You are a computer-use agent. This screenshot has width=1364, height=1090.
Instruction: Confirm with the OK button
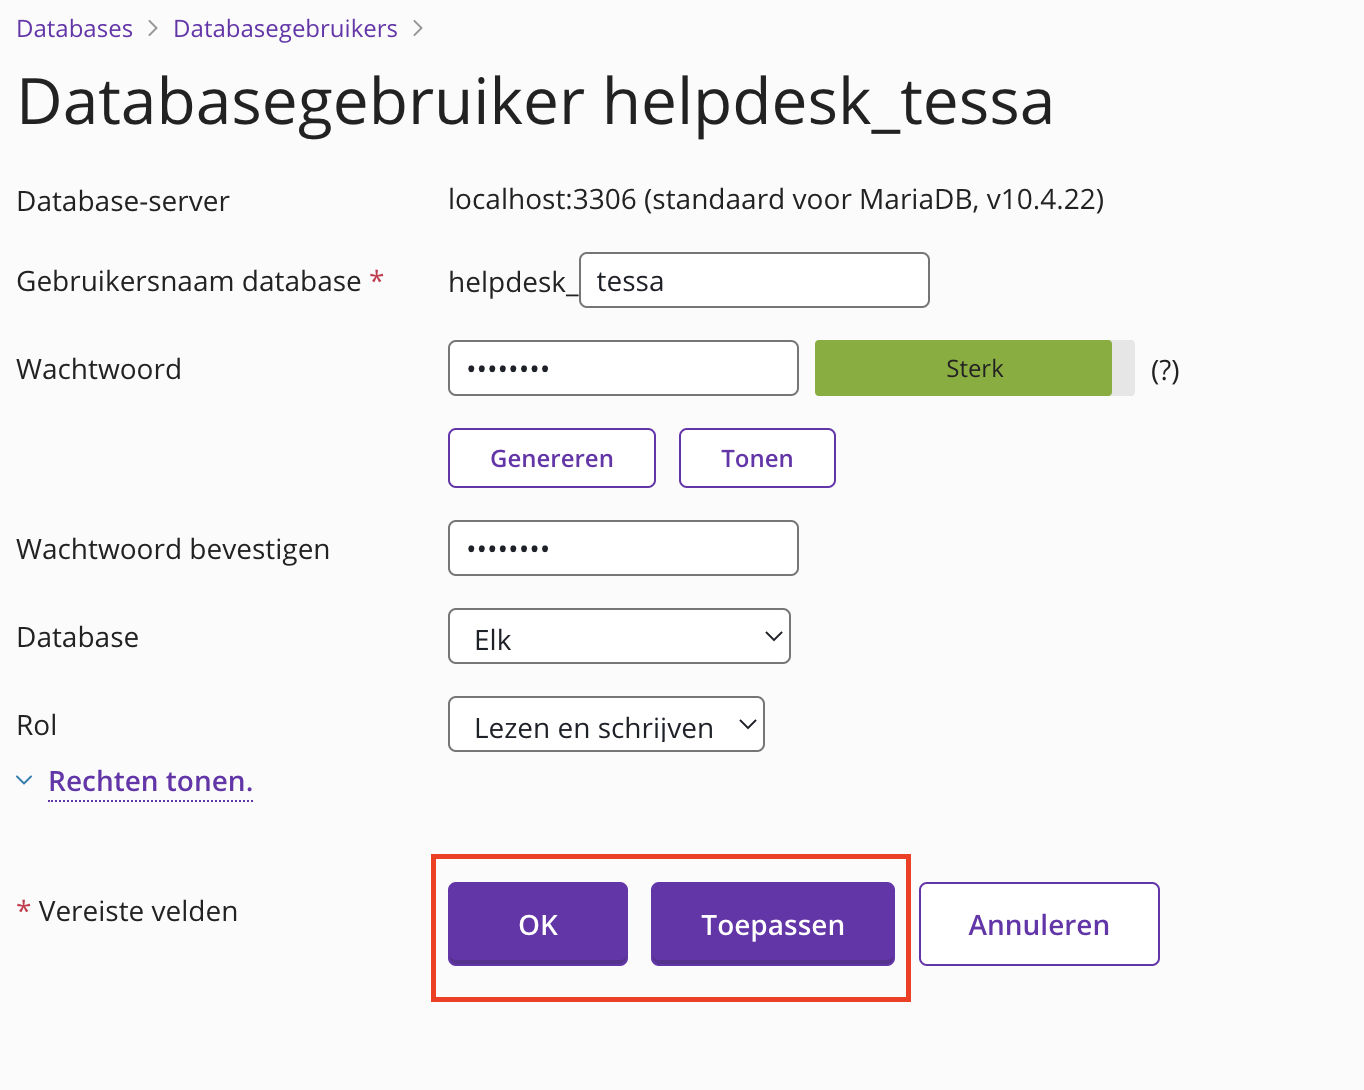pos(538,925)
